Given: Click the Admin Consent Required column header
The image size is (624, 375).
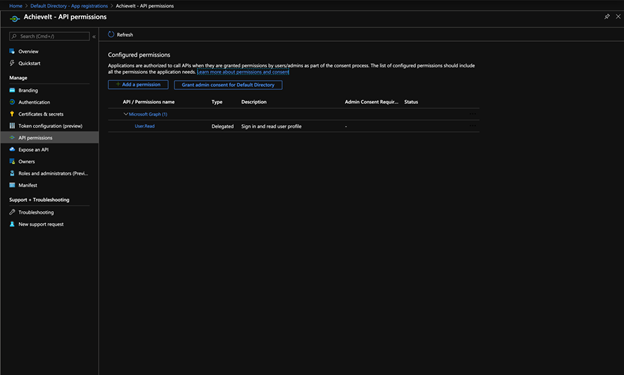Looking at the screenshot, I should 371,102.
